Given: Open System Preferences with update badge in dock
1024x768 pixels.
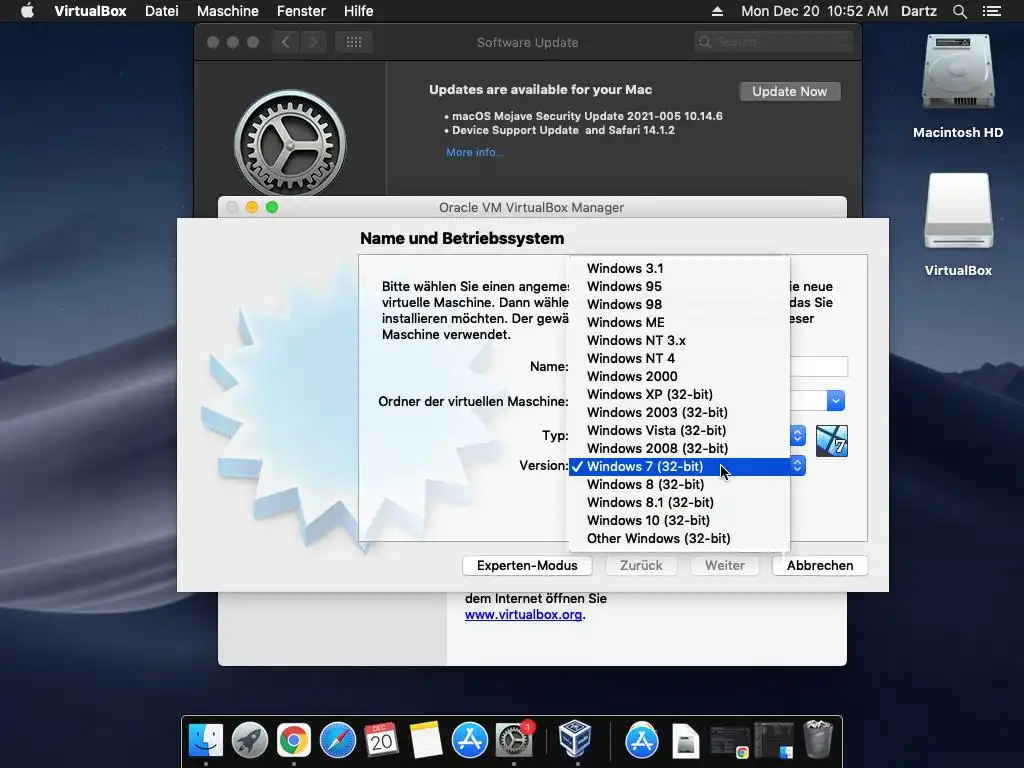Looking at the screenshot, I should point(514,741).
